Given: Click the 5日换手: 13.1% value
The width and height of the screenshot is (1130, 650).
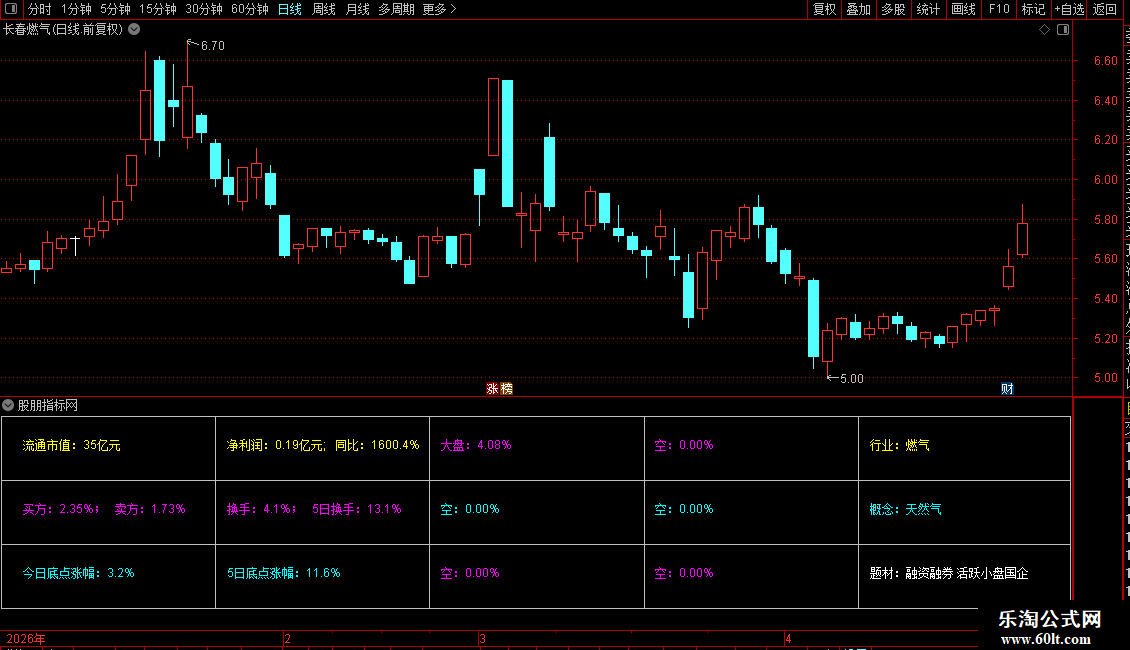Looking at the screenshot, I should pos(357,509).
